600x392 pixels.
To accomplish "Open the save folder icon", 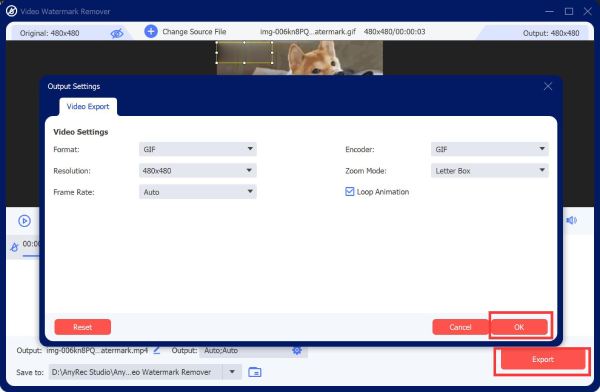I will click(255, 372).
